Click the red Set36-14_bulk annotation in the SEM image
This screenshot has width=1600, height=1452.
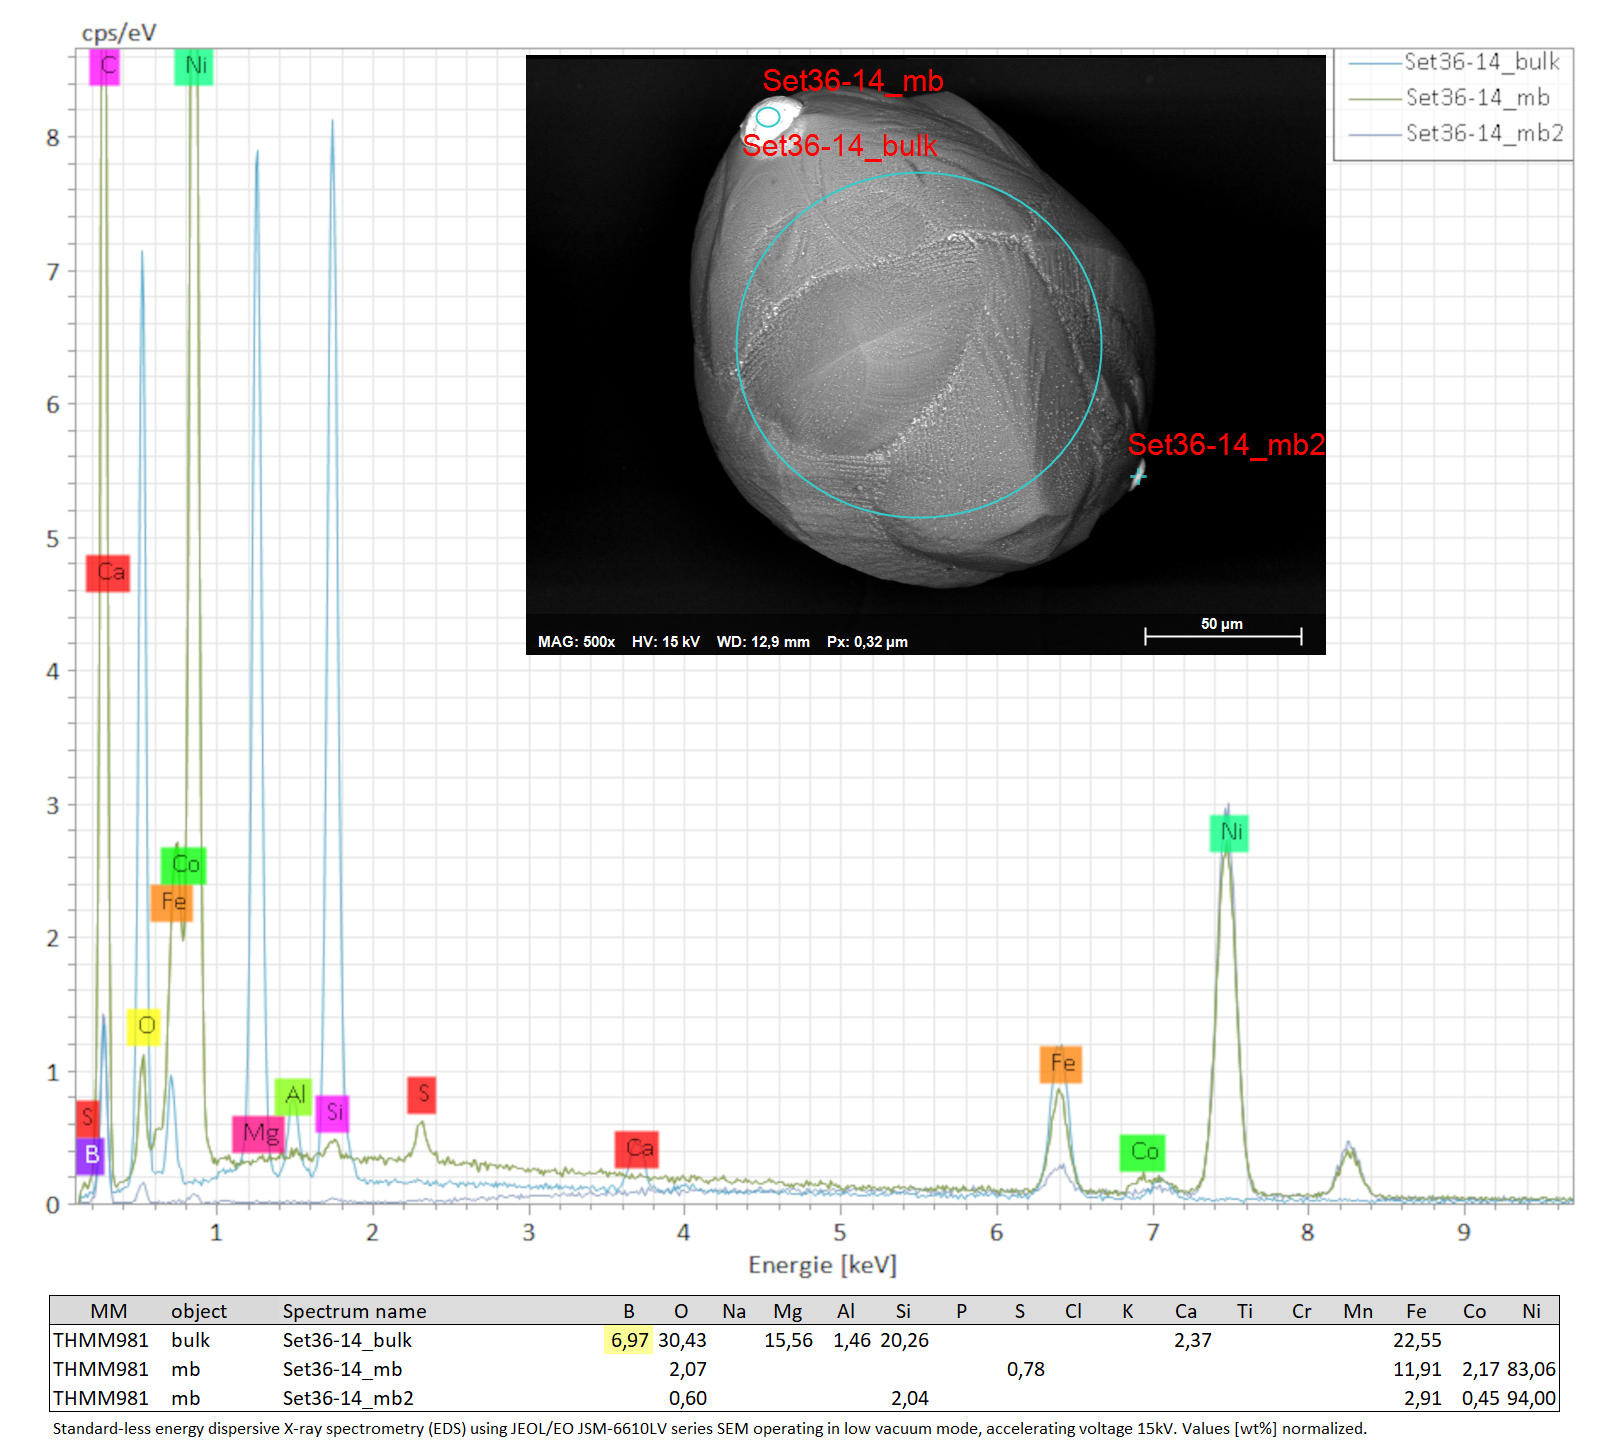pyautogui.click(x=840, y=146)
